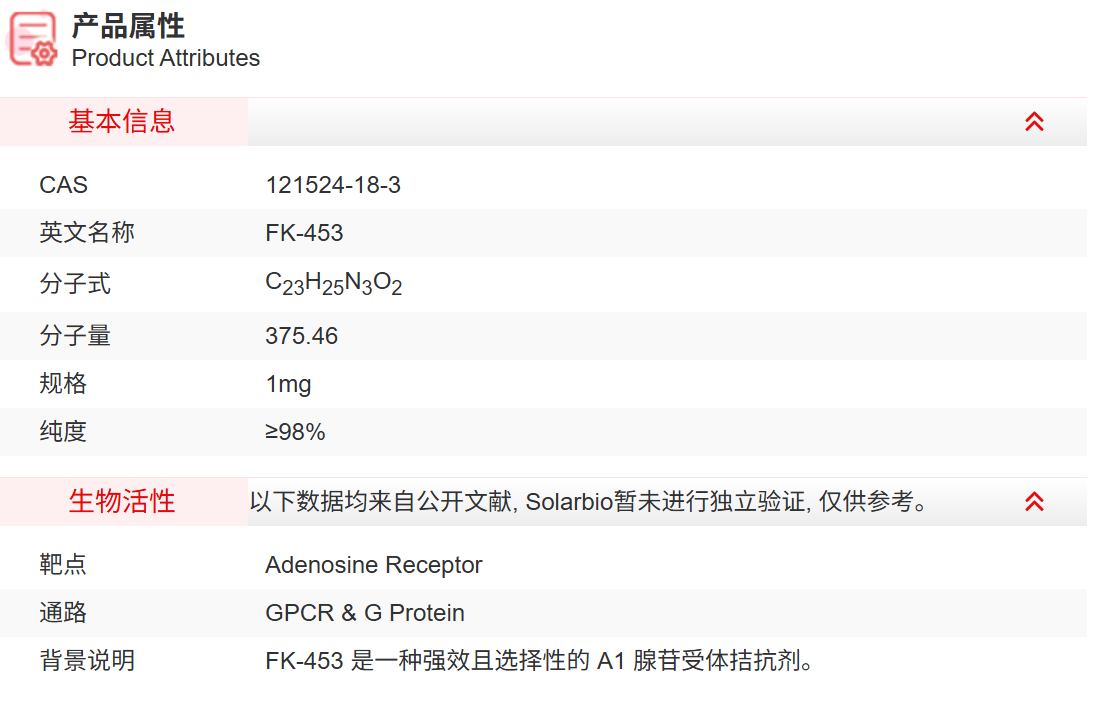Click the FK-453 English name value
Viewport: 1111px width, 702px height.
[x=304, y=233]
